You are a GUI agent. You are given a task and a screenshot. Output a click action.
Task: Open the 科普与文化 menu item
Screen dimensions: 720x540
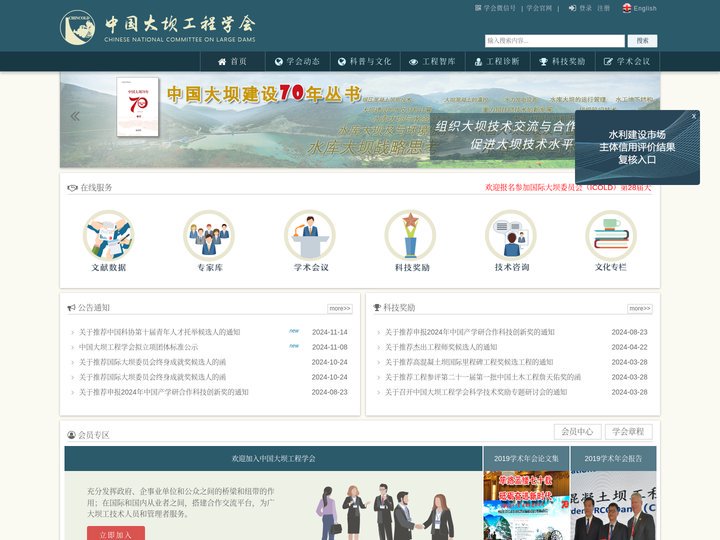click(x=365, y=62)
